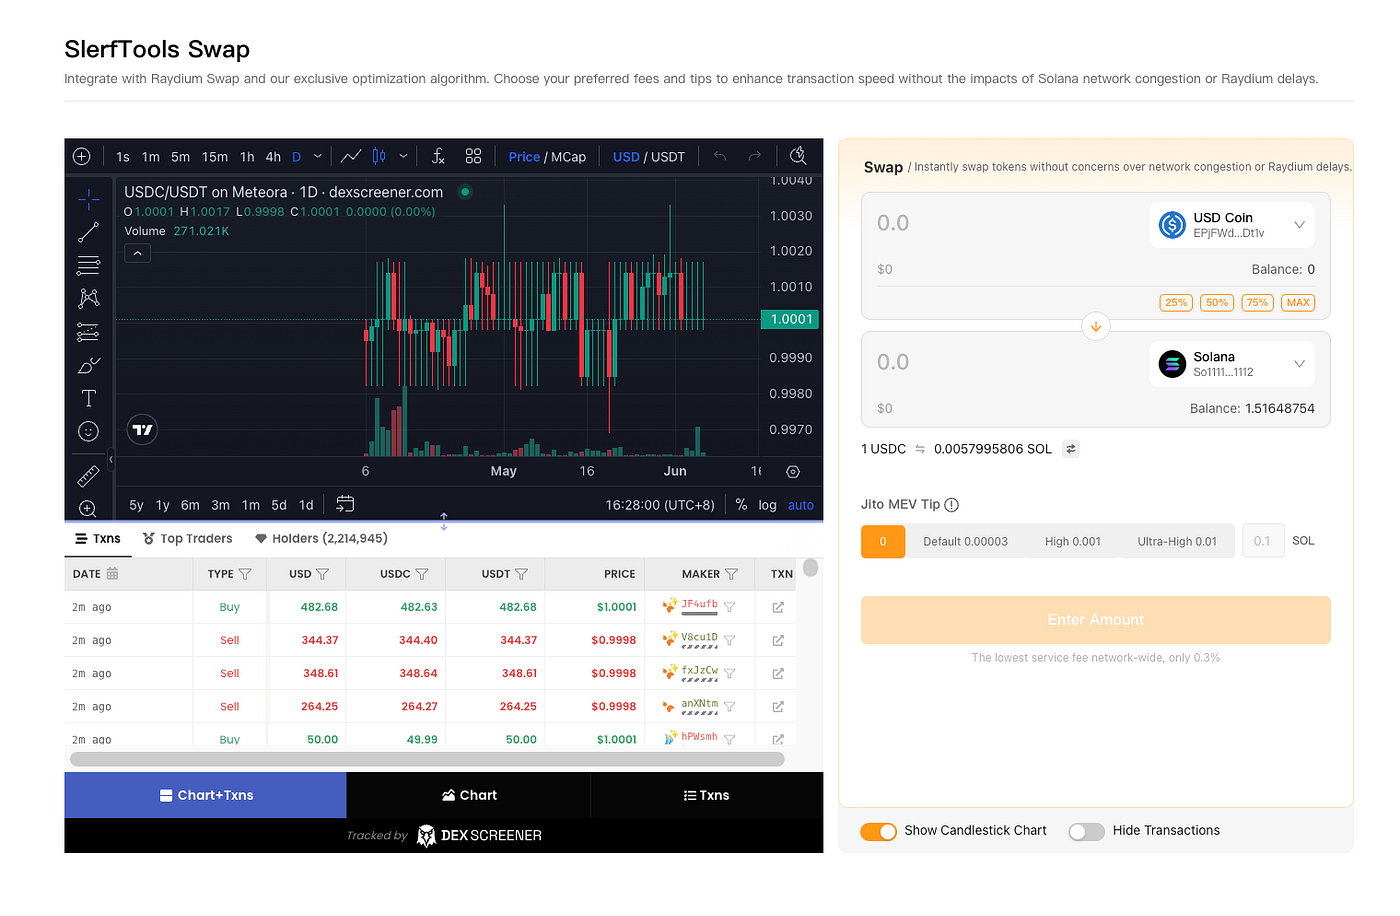
Task: Expand the time interval dropdown chevron
Action: pyautogui.click(x=318, y=156)
